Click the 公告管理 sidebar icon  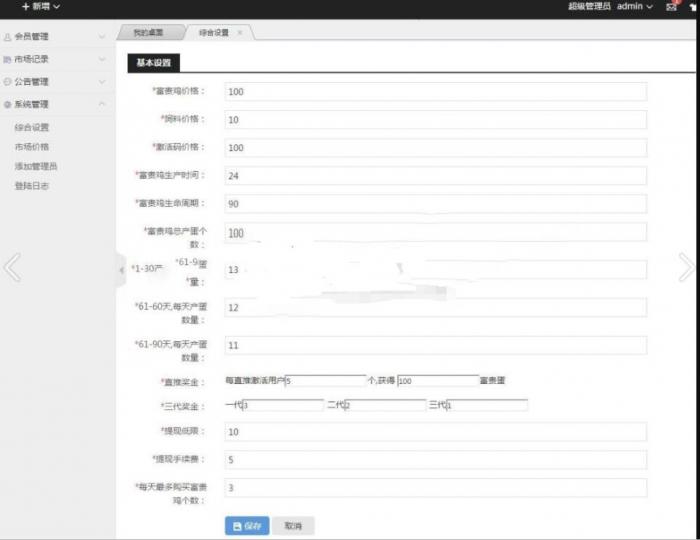coord(8,82)
